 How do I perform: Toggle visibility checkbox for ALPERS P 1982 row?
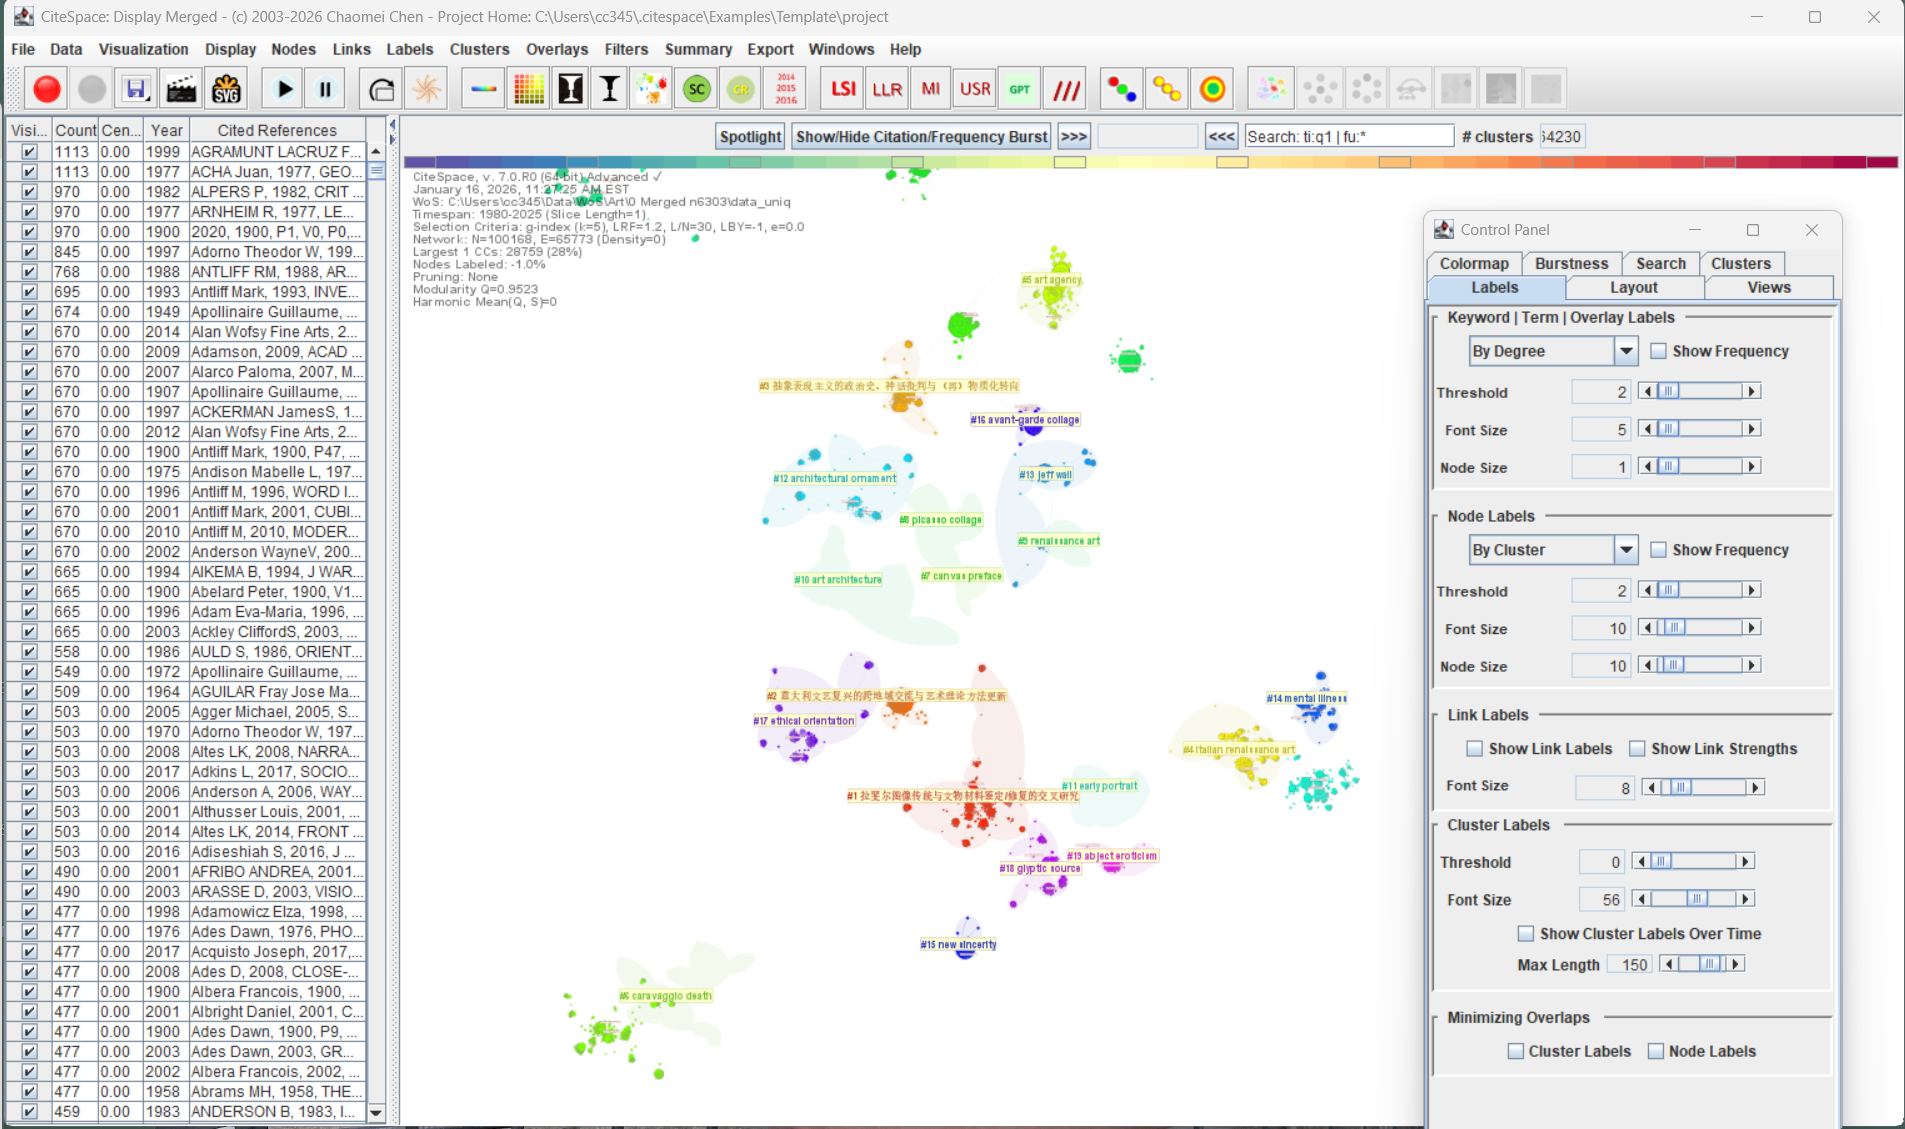click(29, 192)
